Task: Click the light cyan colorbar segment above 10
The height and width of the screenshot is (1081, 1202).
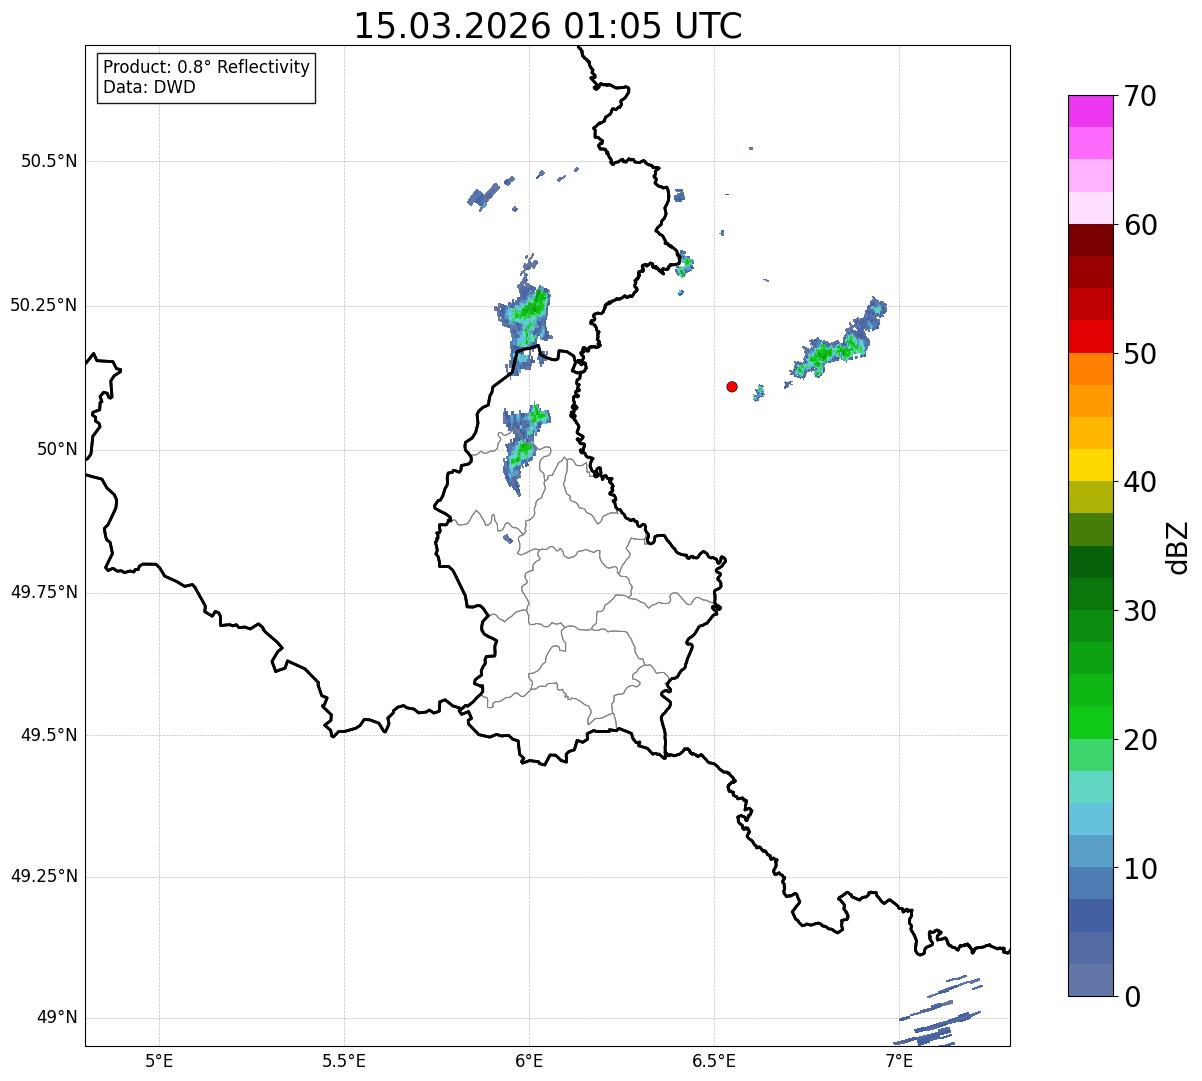Action: coord(1090,820)
